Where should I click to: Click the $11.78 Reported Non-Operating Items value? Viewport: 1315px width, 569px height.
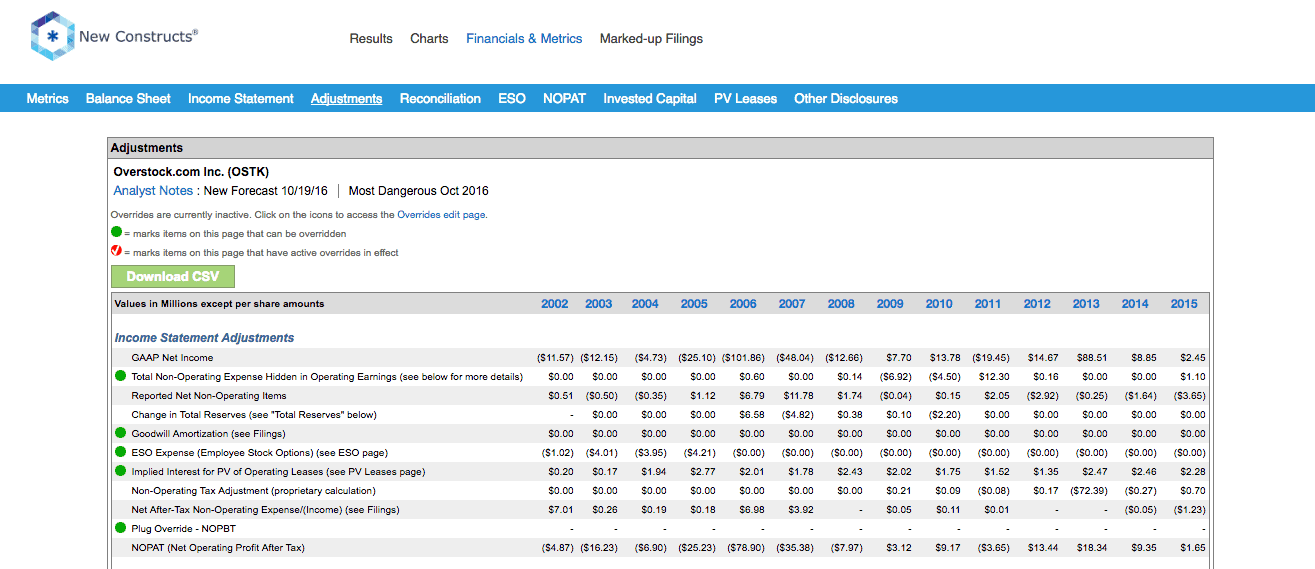point(797,396)
